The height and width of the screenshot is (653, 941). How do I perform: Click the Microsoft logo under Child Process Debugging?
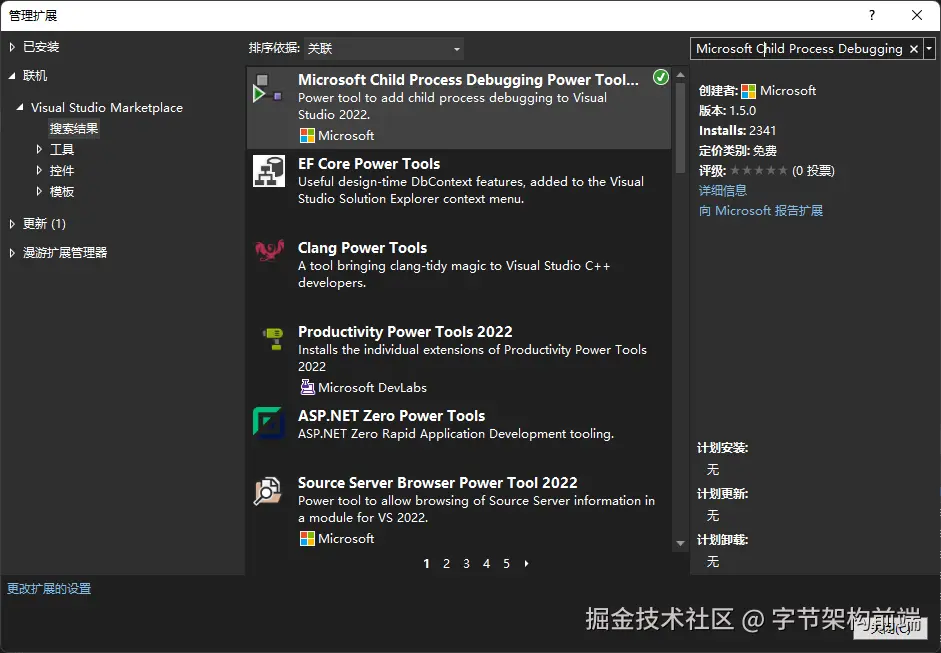click(307, 136)
